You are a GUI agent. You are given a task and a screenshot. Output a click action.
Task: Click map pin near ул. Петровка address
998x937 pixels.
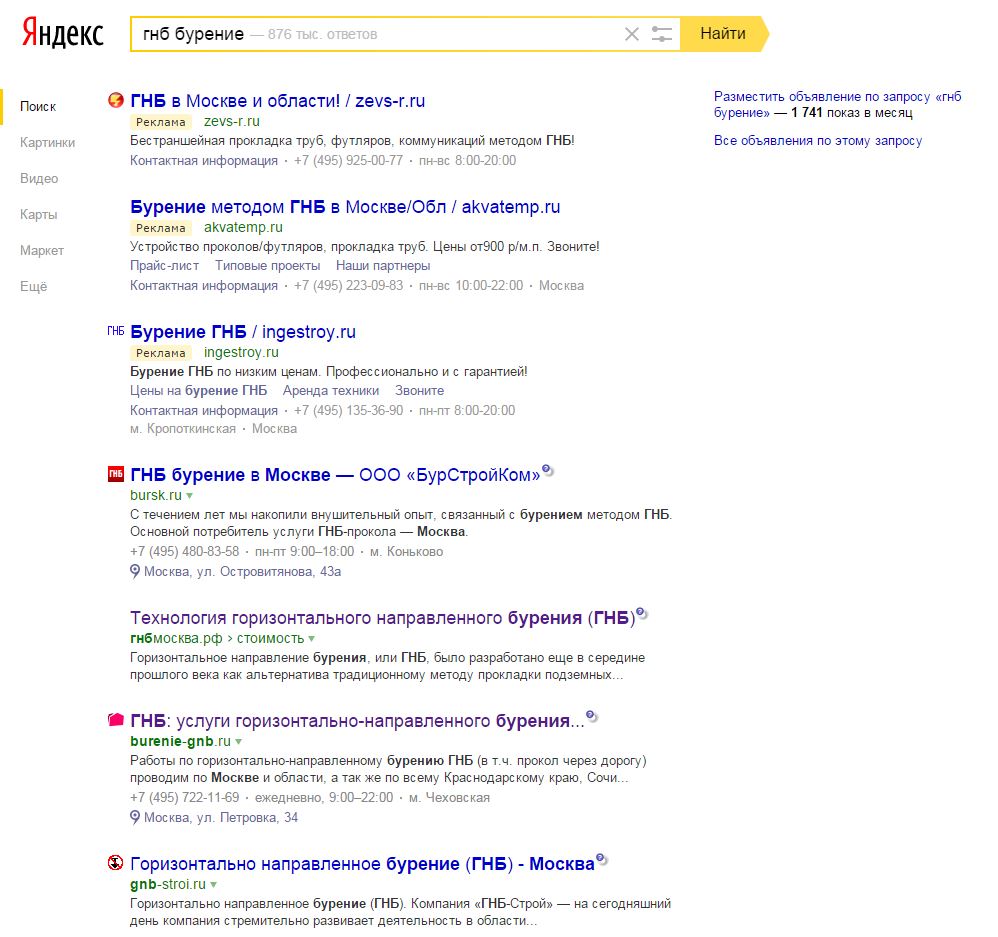click(x=134, y=817)
